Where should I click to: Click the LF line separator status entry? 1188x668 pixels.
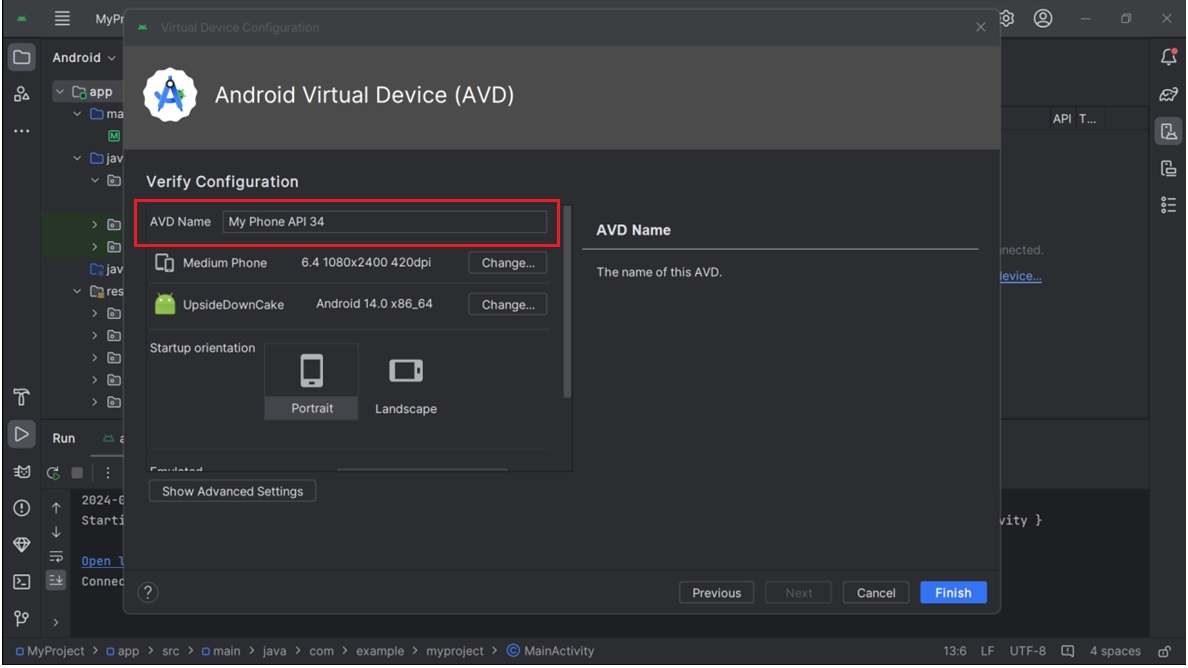coord(987,651)
